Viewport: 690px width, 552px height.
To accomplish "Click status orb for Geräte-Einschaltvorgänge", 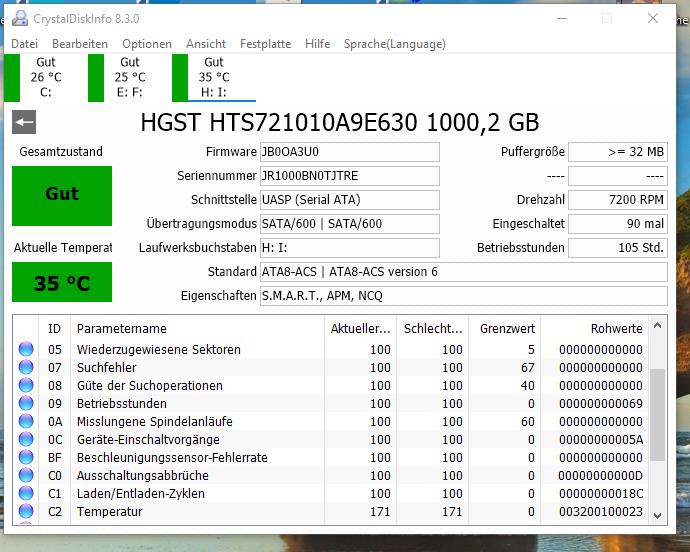I will 26,439.
